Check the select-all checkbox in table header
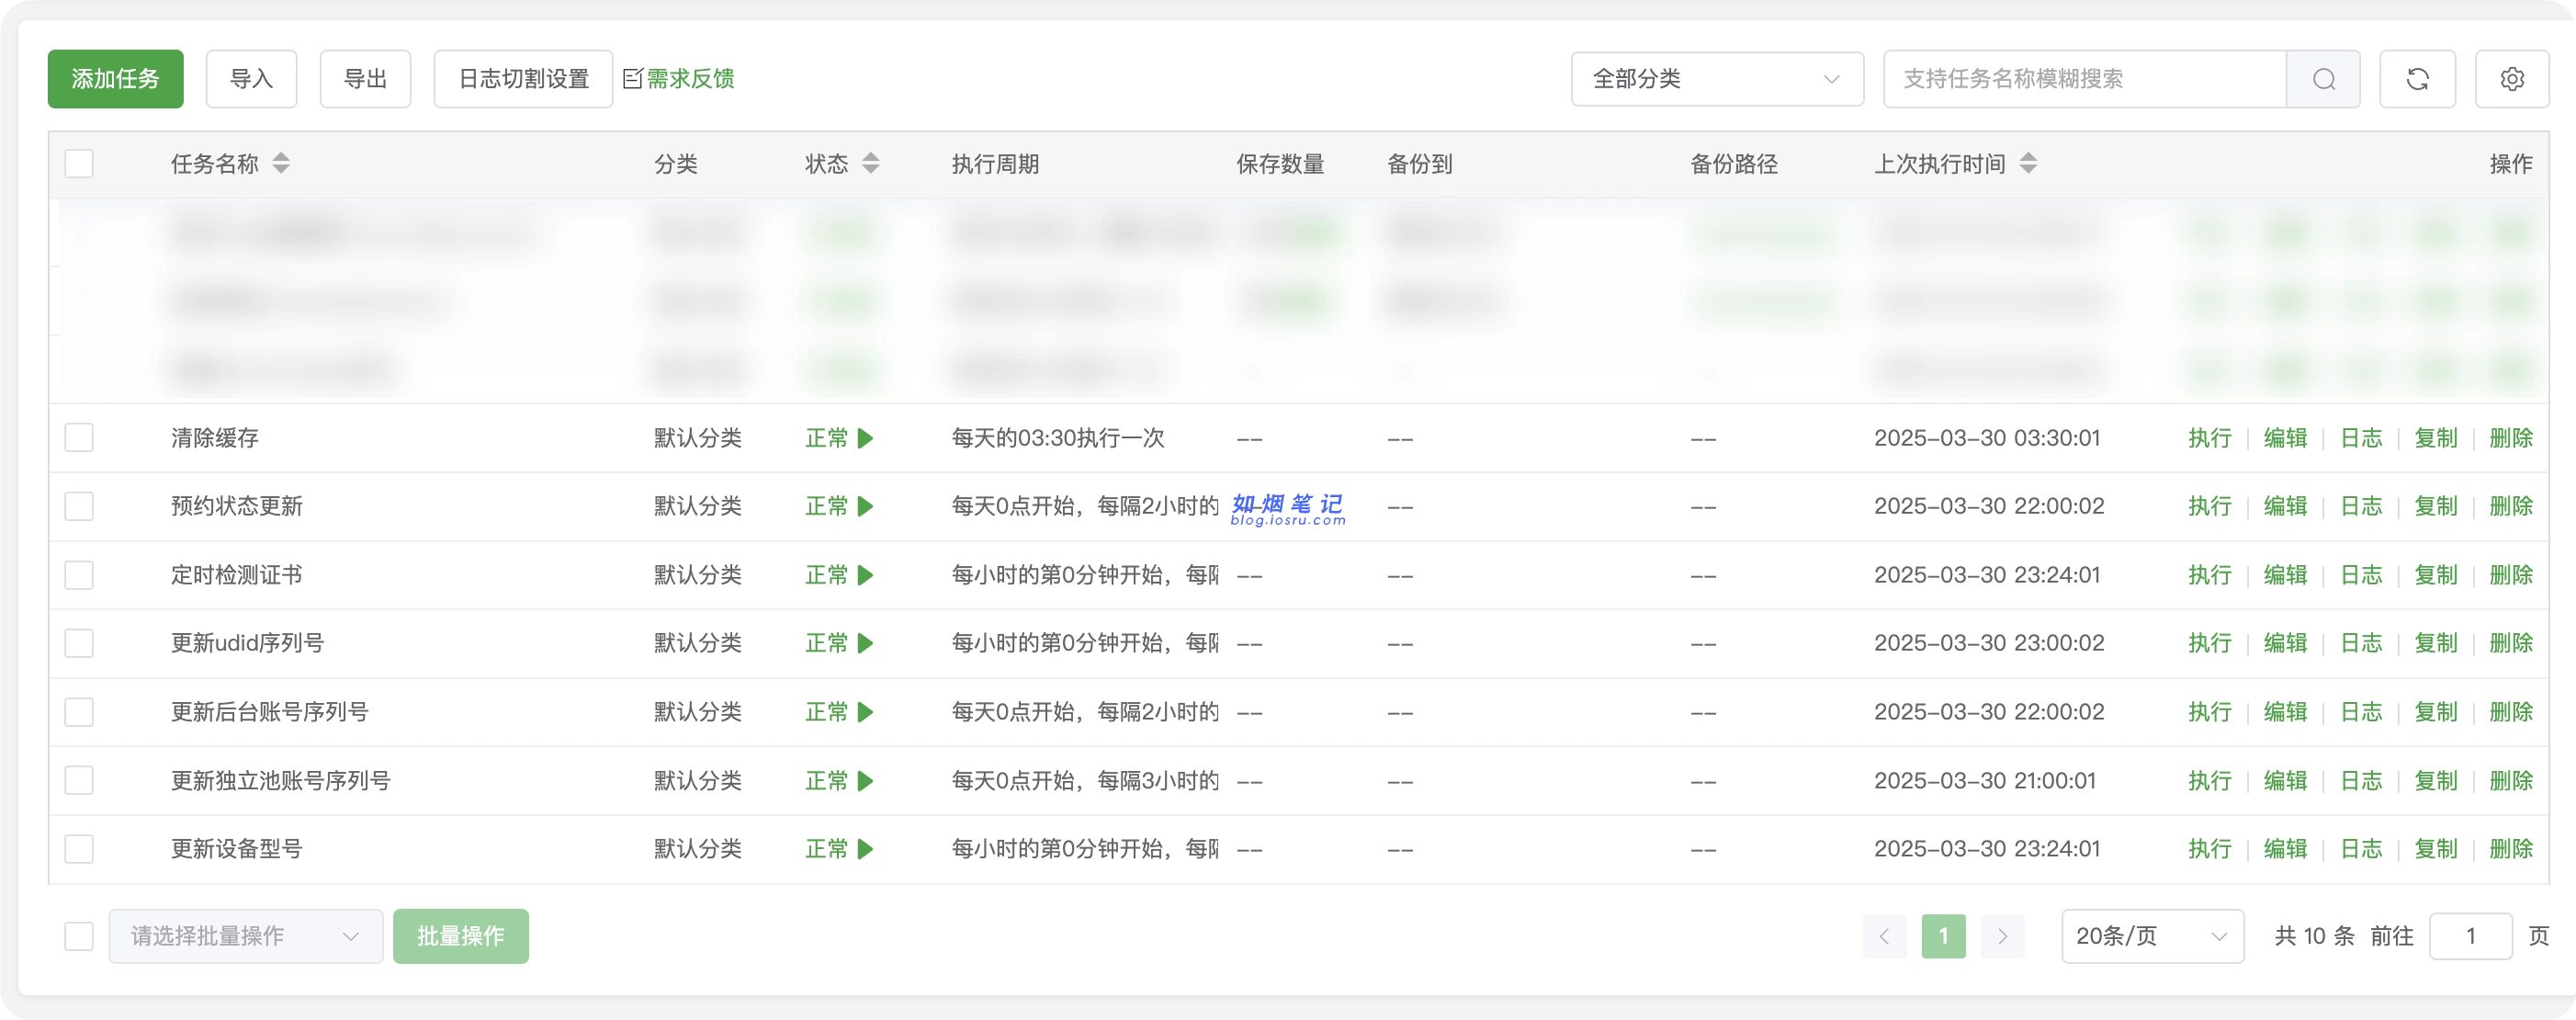This screenshot has width=2576, height=1020. click(79, 163)
